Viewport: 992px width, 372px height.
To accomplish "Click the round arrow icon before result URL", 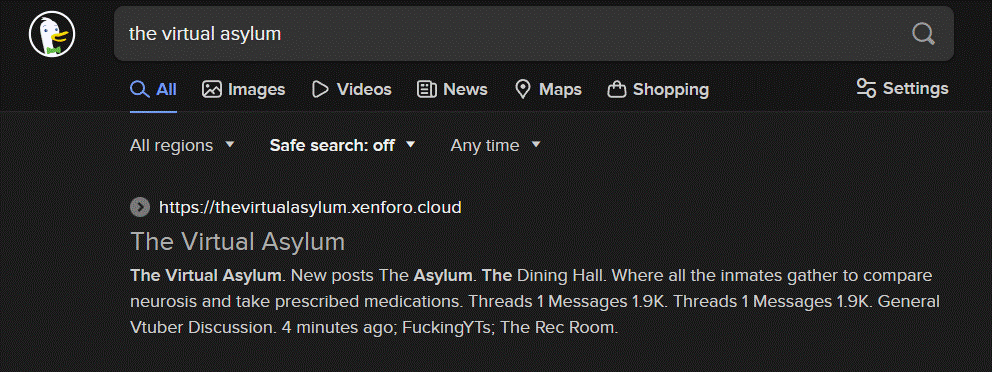I will click(x=140, y=207).
